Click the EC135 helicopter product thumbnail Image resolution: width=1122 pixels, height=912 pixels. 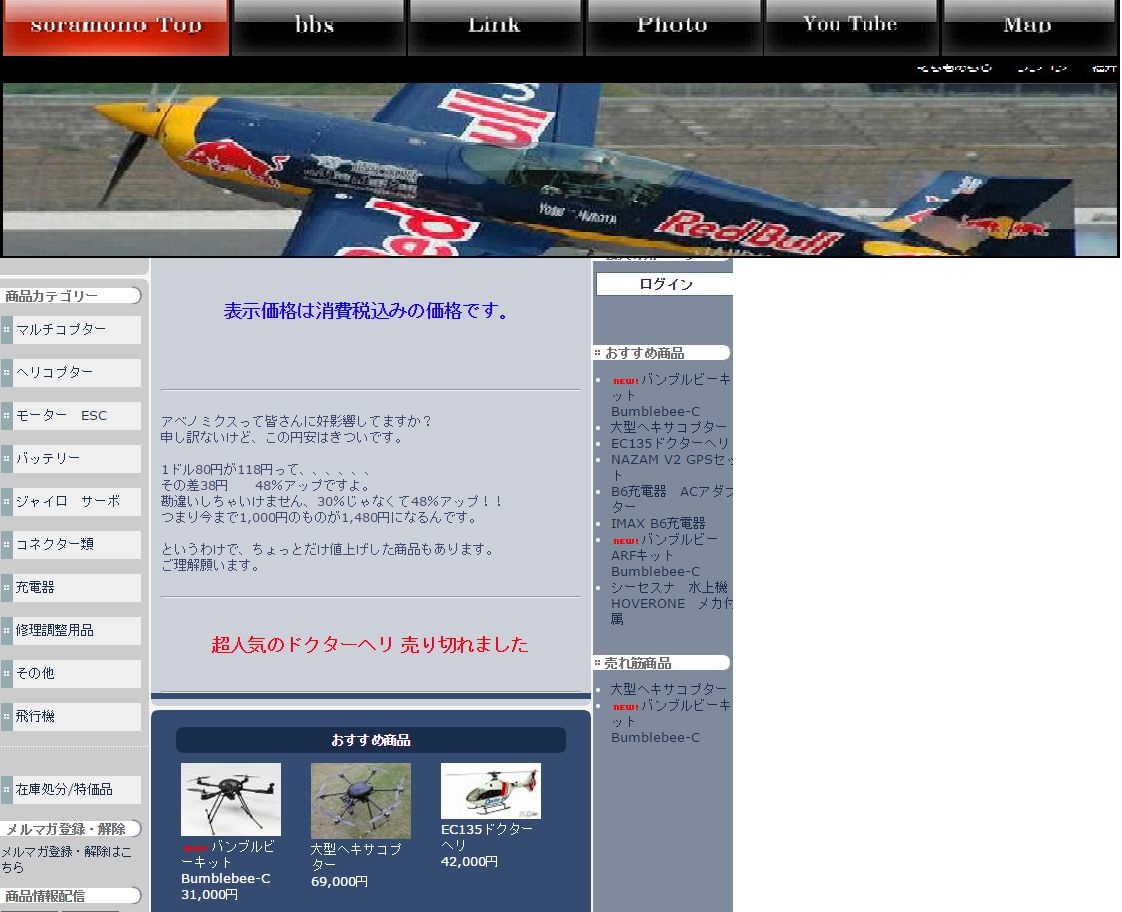point(491,790)
